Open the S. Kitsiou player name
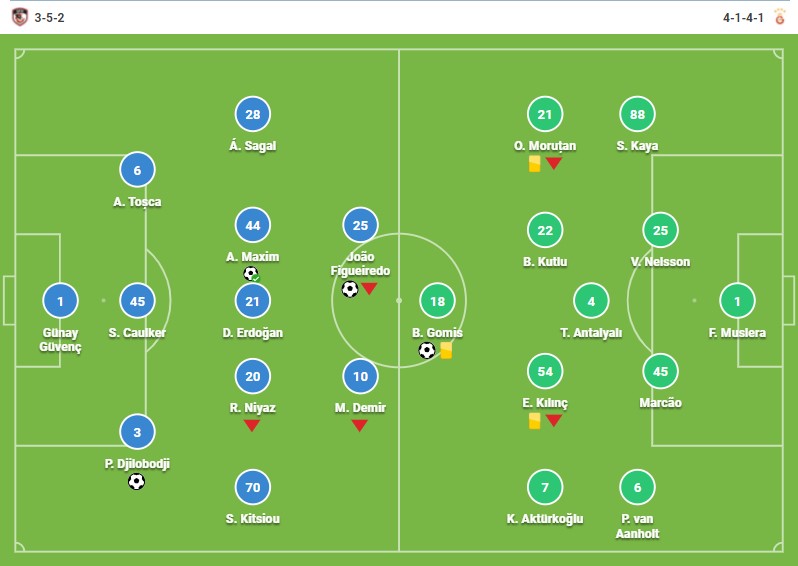This screenshot has width=798, height=566. [x=253, y=519]
